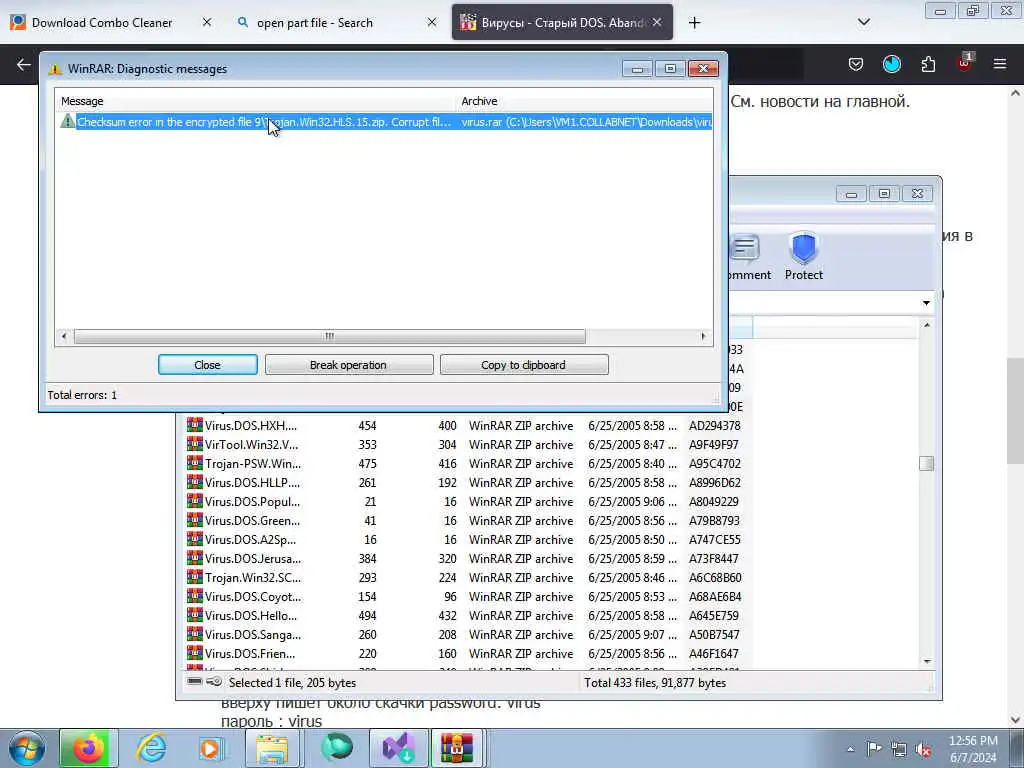
Task: Click the WinRAR file list scroll up arrow
Action: click(926, 325)
